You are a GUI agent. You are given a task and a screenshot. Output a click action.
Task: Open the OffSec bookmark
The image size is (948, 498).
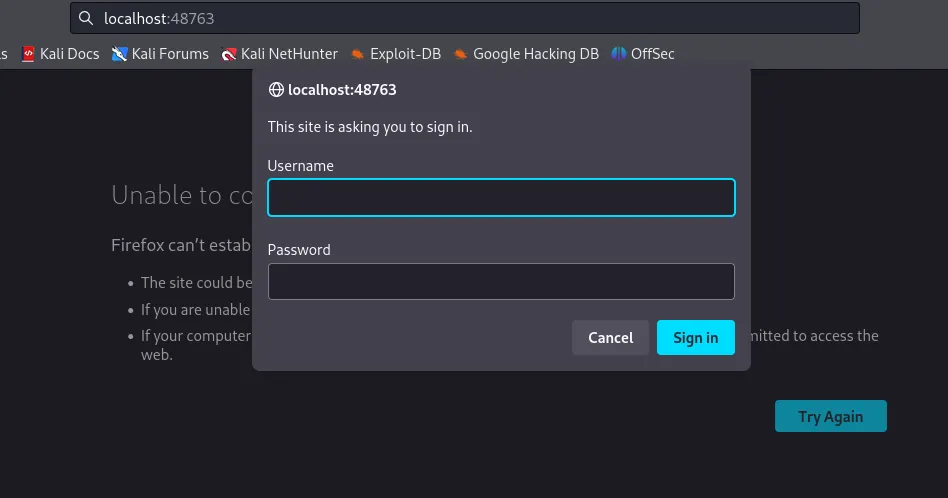643,54
